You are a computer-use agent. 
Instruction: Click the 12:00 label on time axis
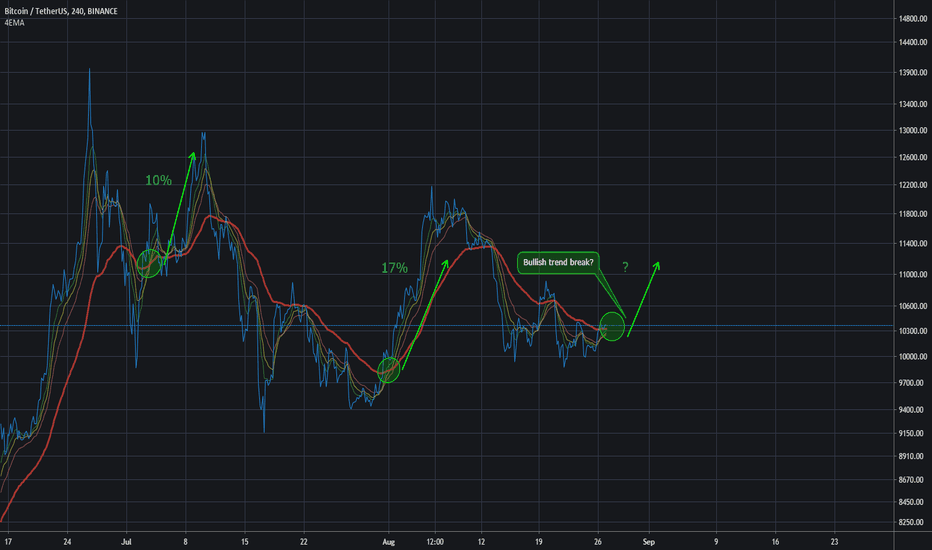pos(435,542)
